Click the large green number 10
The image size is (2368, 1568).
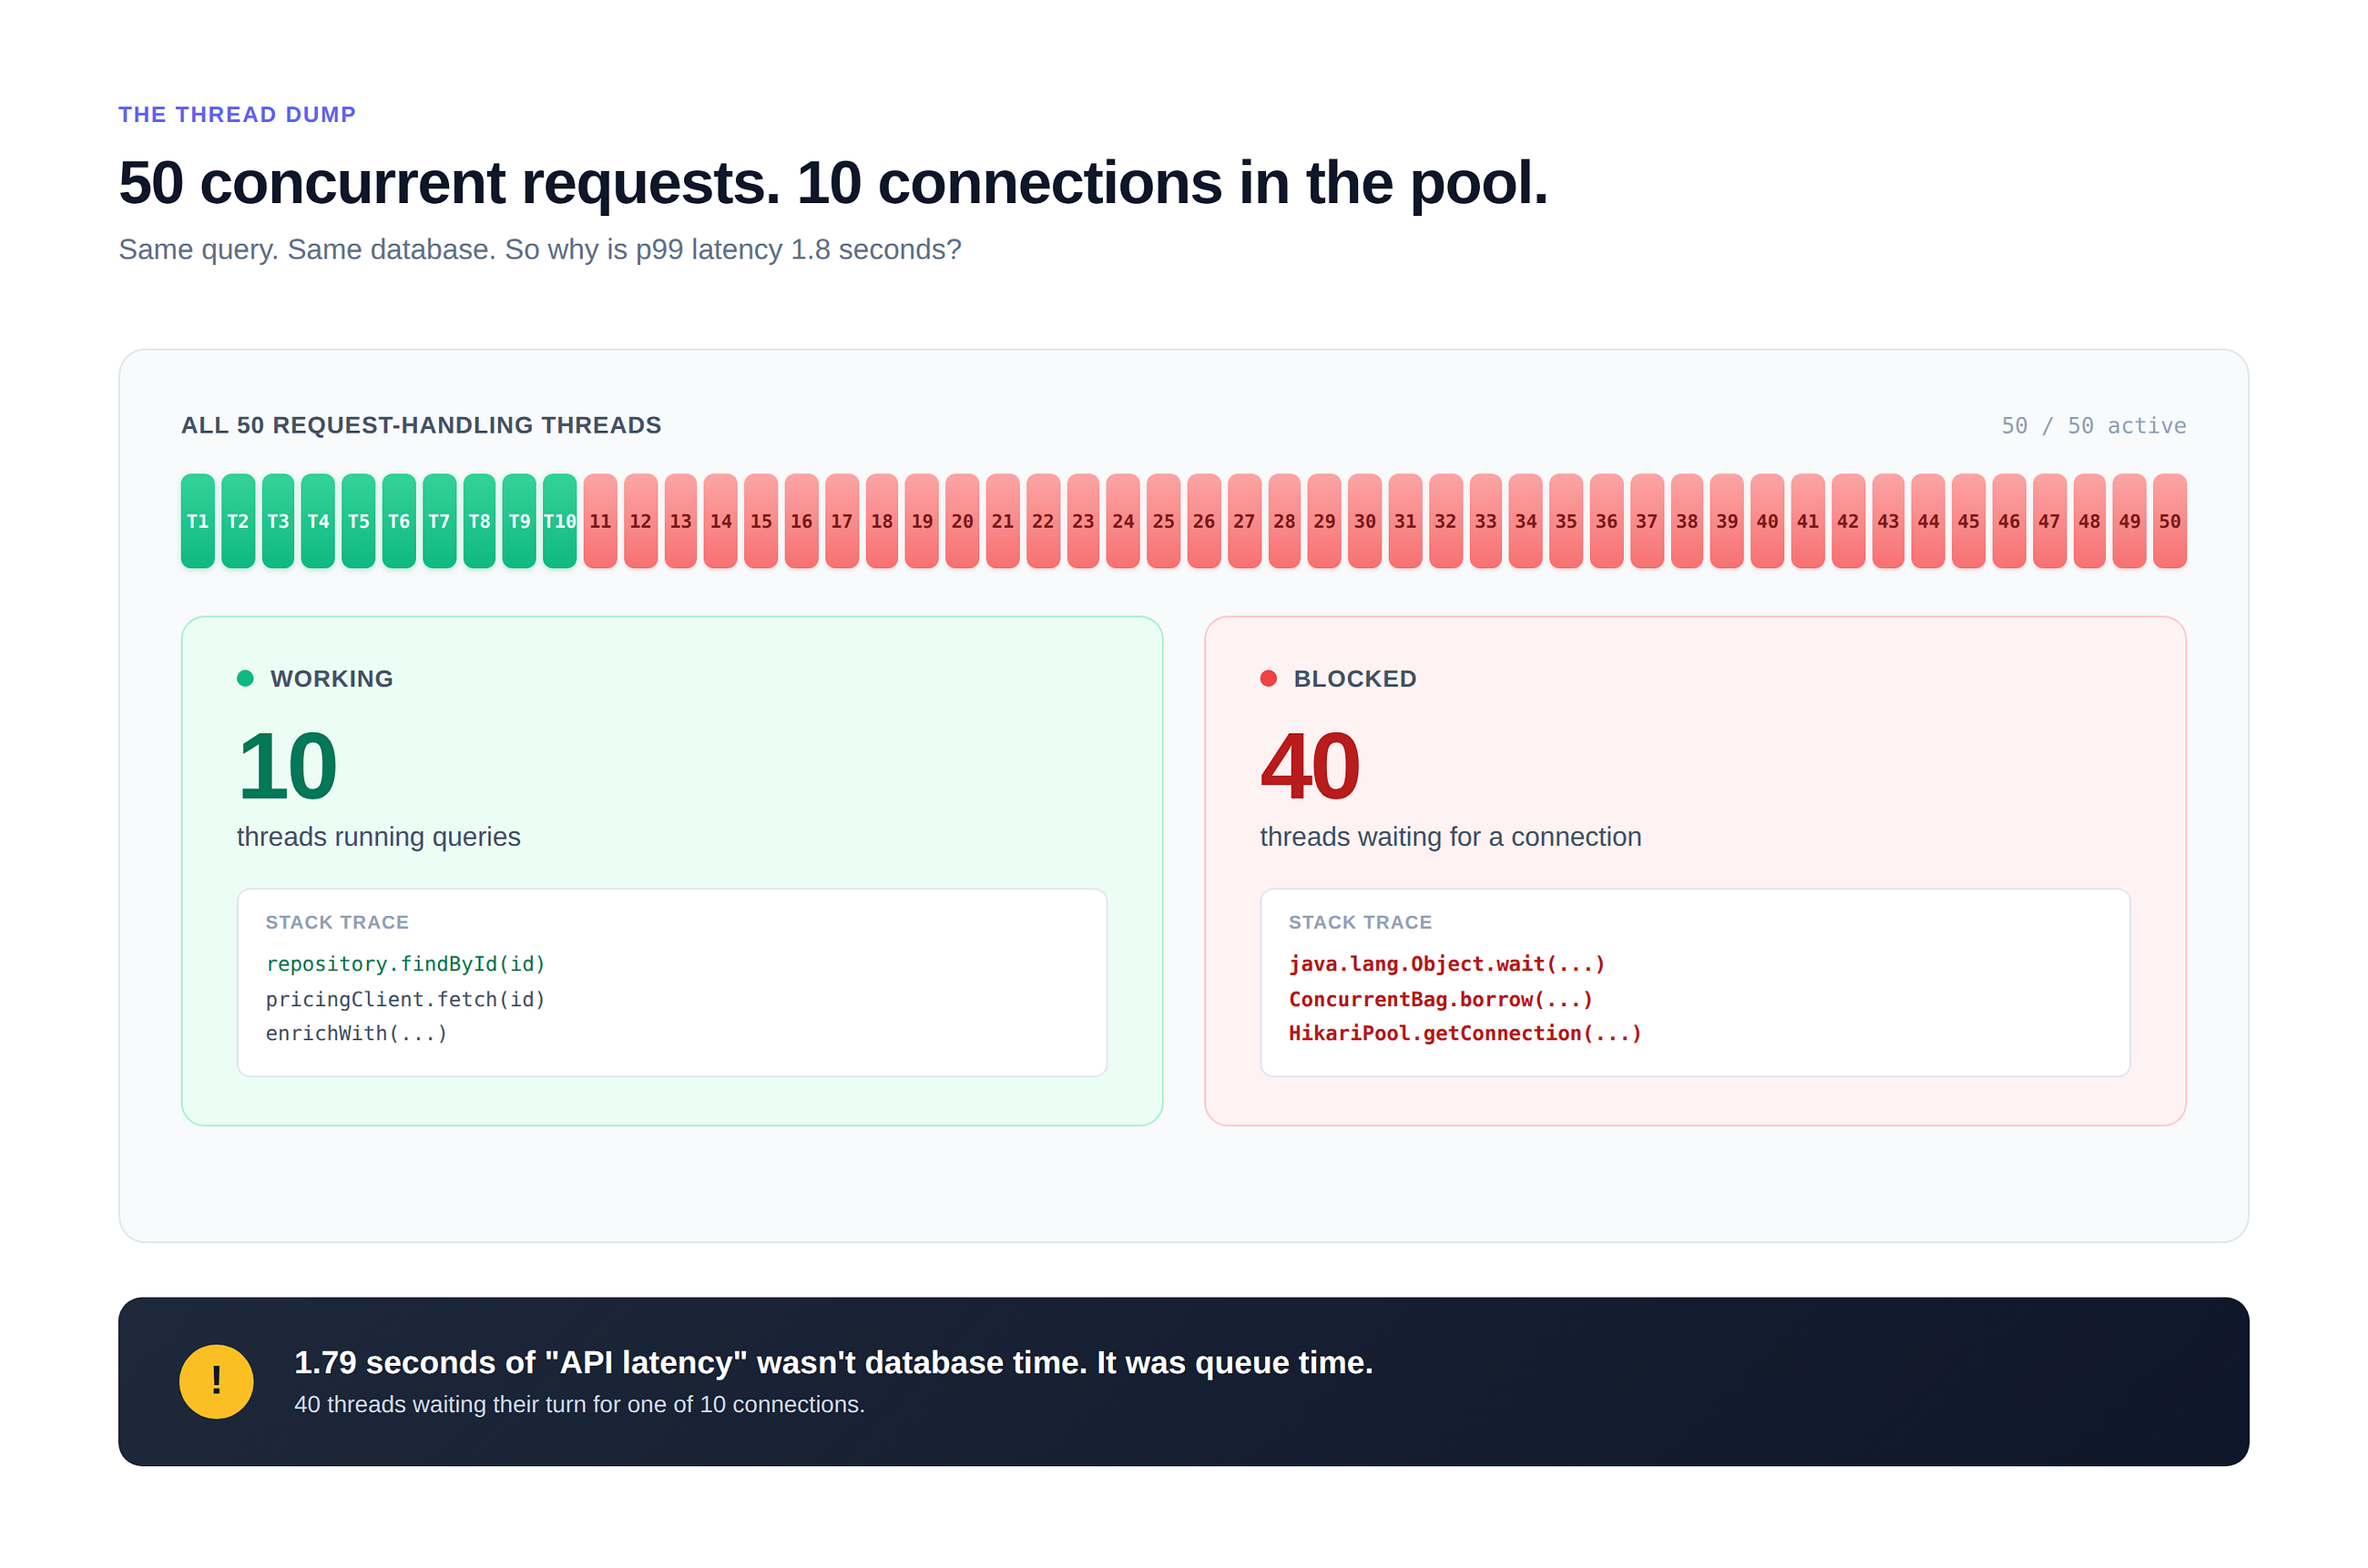pyautogui.click(x=287, y=766)
